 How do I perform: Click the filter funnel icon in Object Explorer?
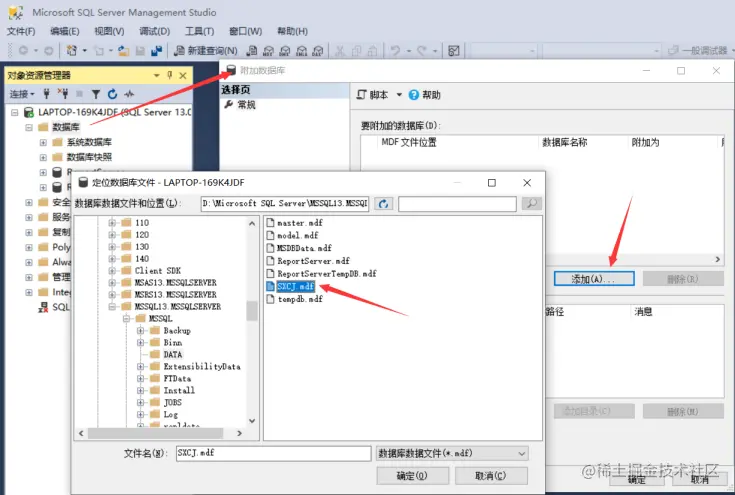tap(96, 94)
